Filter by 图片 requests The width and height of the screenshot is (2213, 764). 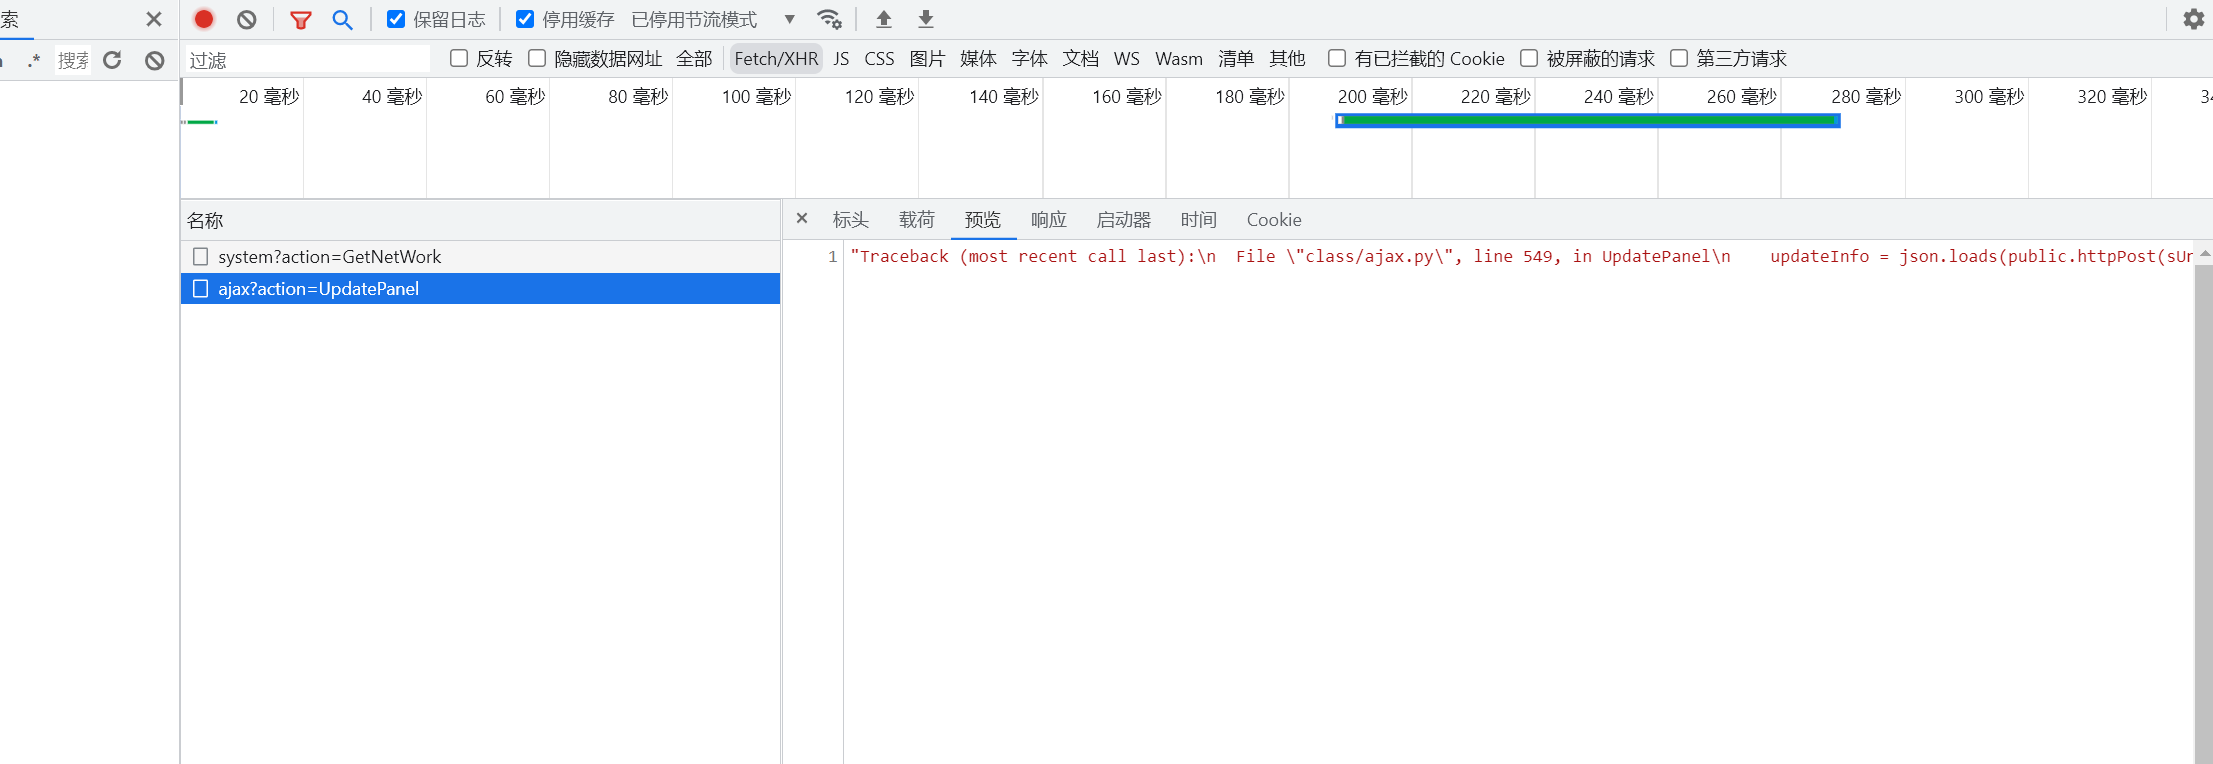pyautogui.click(x=927, y=59)
